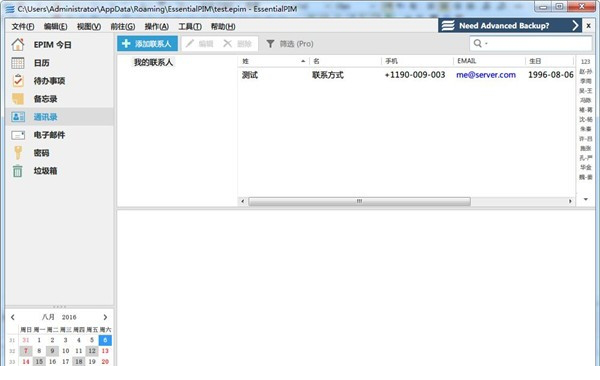Image resolution: width=600 pixels, height=380 pixels.
Task: Click the 许-吕 index filter
Action: coord(585,139)
